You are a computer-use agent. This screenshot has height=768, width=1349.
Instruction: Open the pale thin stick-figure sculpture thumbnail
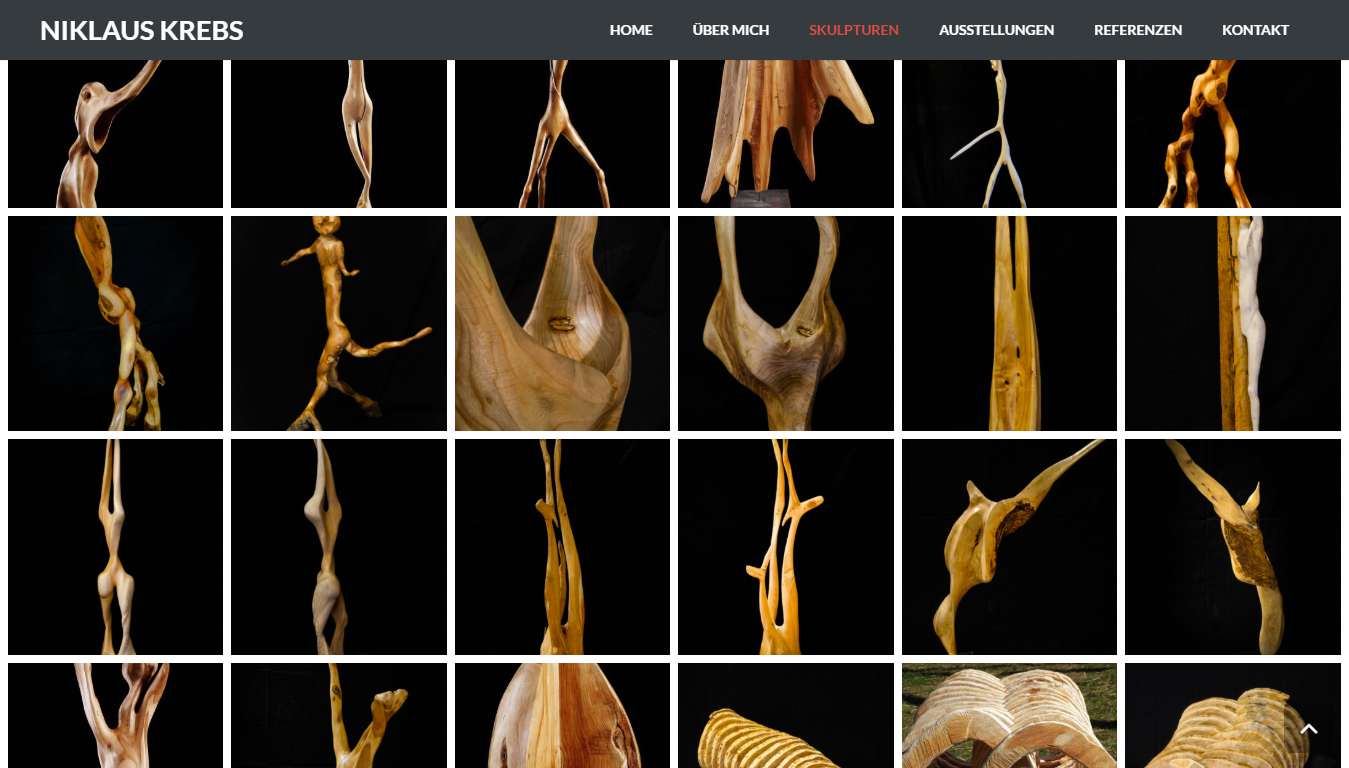tap(1008, 133)
